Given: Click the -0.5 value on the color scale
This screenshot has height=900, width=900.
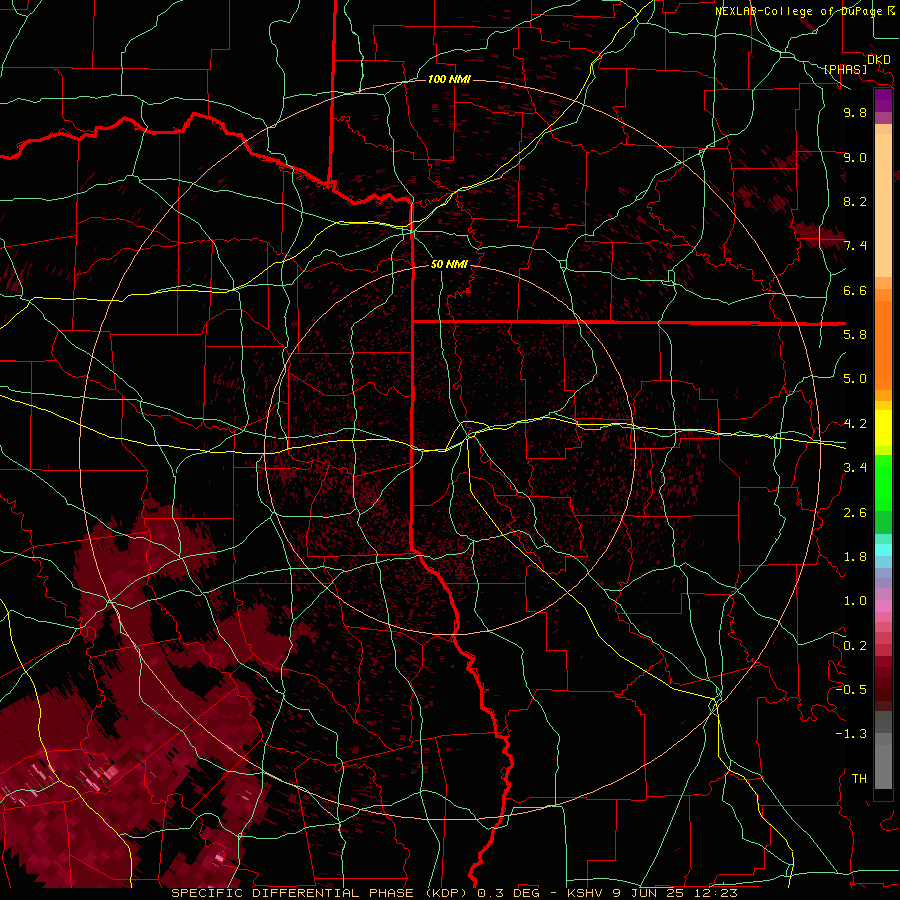Looking at the screenshot, I should click(851, 690).
